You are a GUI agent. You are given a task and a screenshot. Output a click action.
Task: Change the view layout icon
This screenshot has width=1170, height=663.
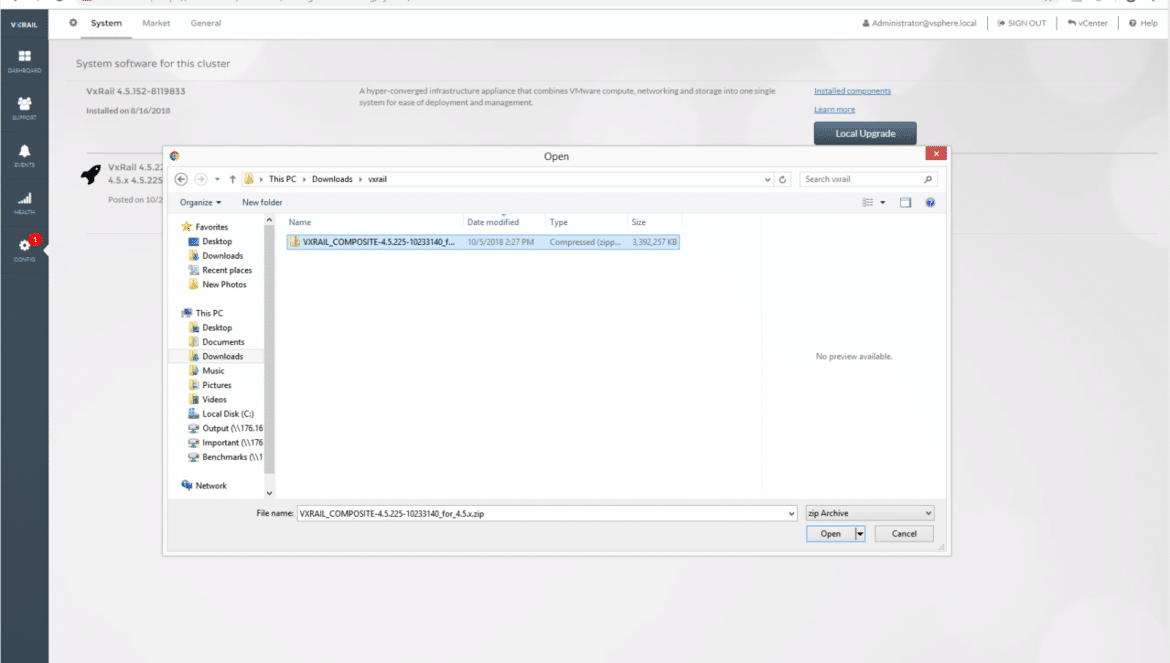click(x=868, y=202)
